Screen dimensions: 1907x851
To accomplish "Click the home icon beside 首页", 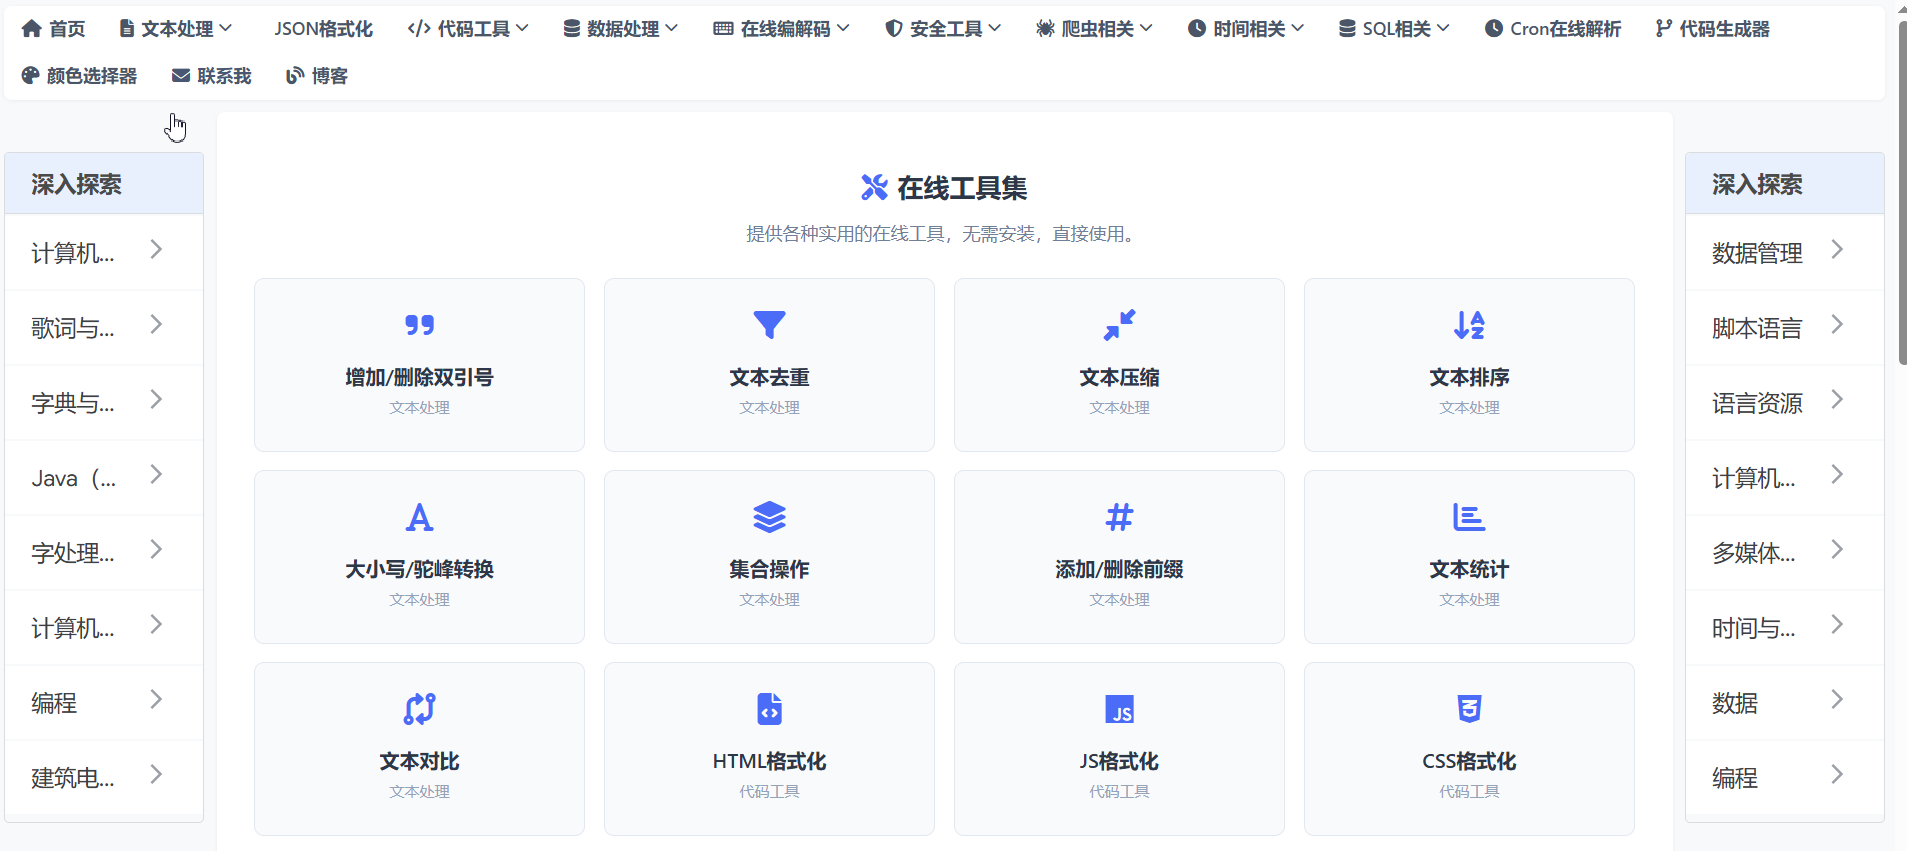I will click(32, 29).
